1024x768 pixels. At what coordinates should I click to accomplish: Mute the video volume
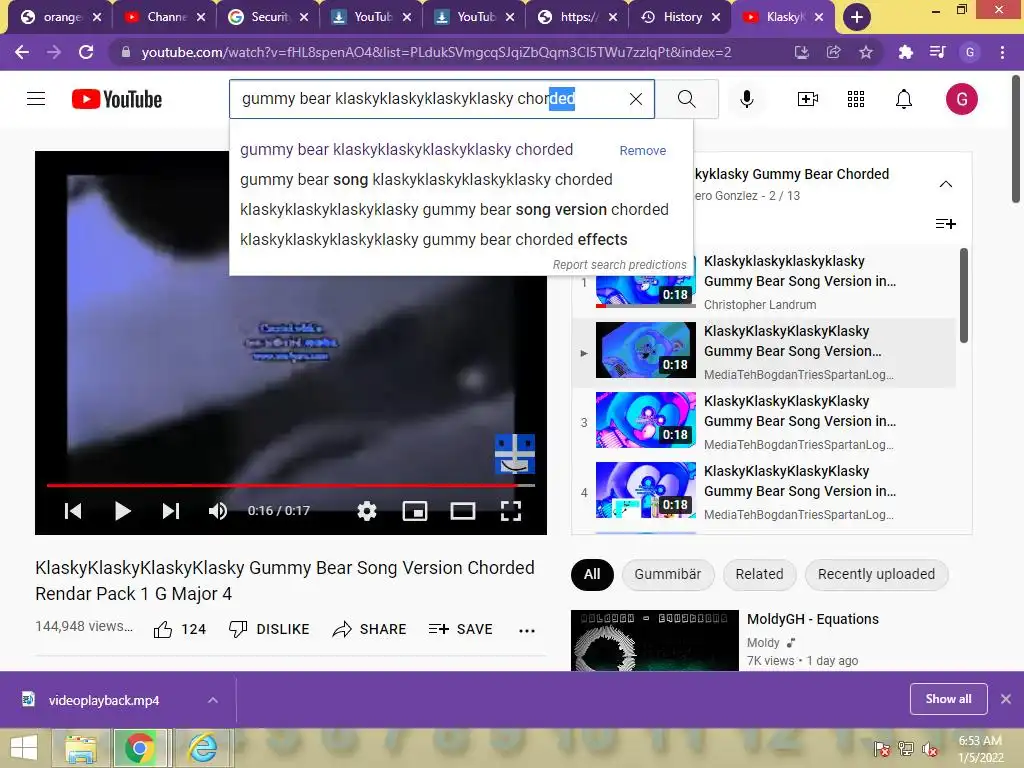pyautogui.click(x=218, y=511)
